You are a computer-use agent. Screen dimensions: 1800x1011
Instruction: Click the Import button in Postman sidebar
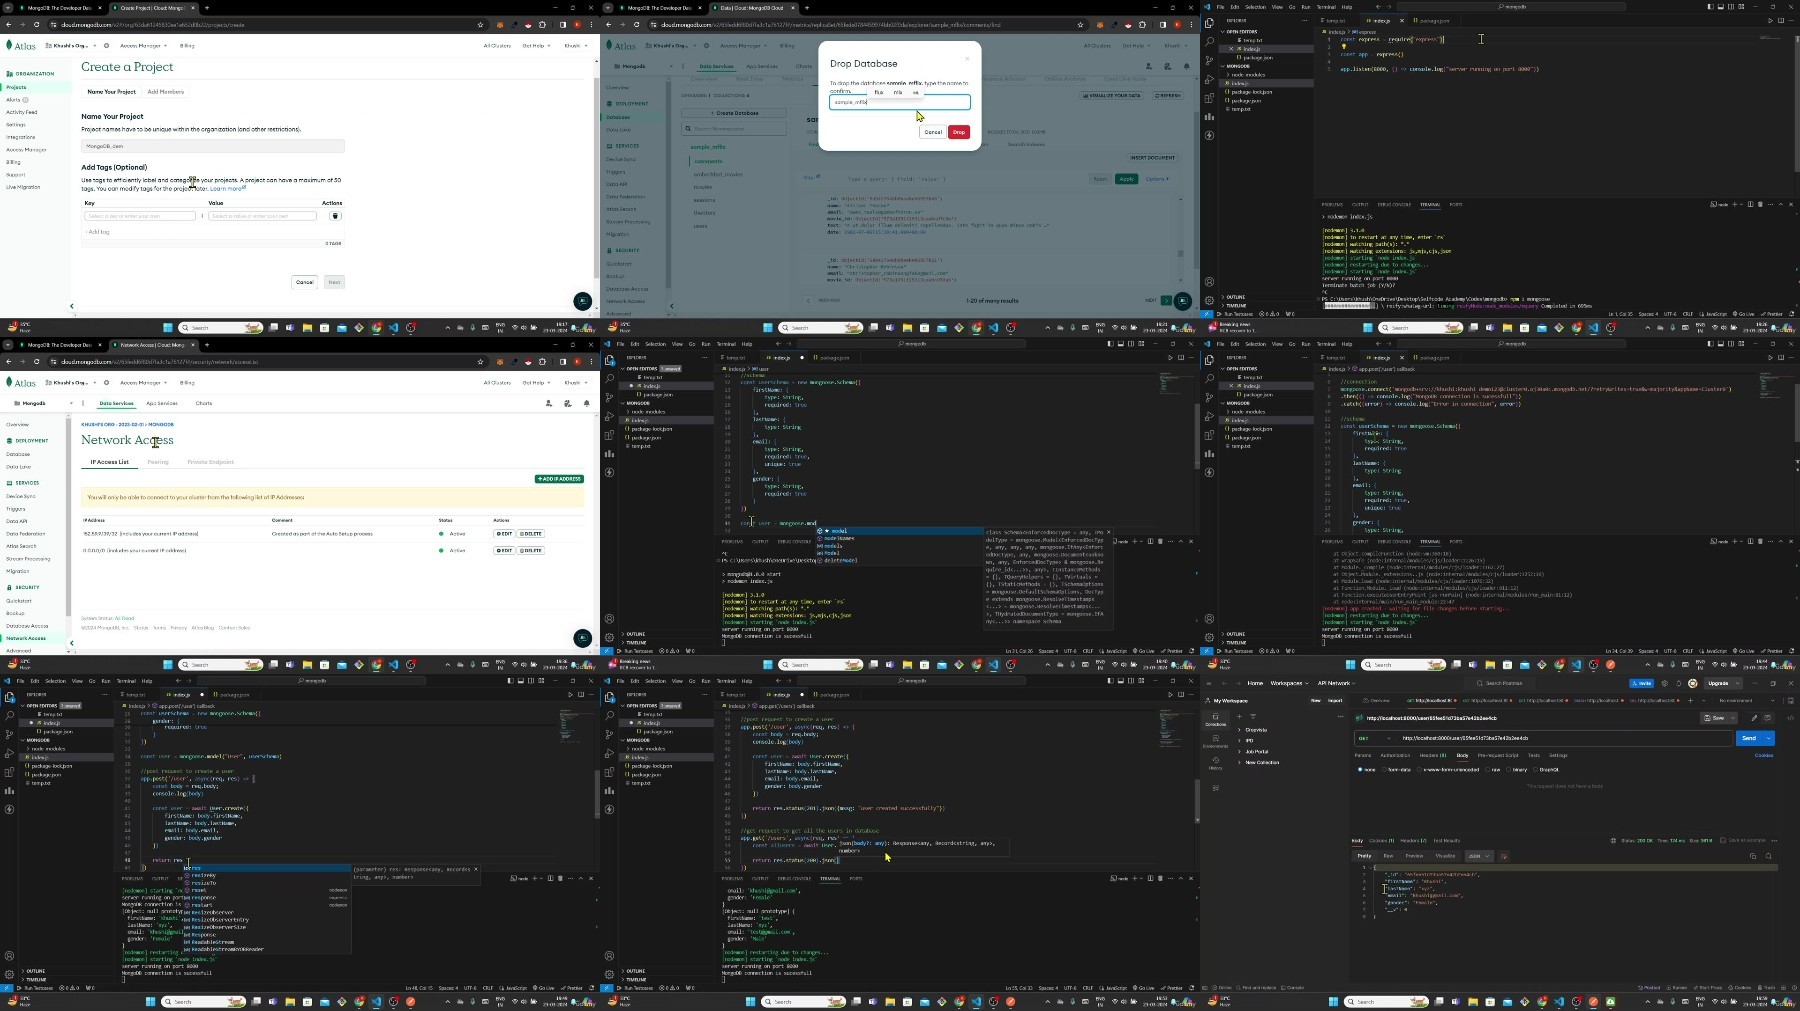tap(1335, 700)
